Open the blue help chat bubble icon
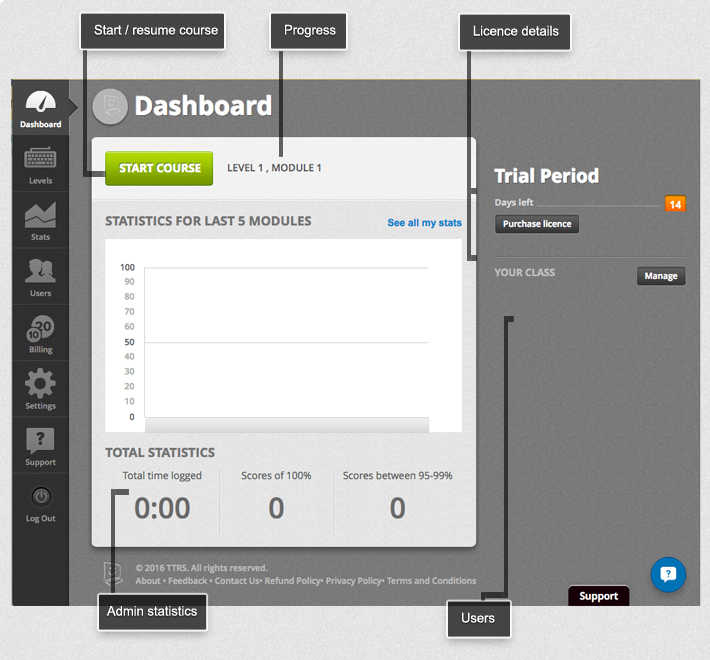Viewport: 710px width, 660px height. [668, 575]
